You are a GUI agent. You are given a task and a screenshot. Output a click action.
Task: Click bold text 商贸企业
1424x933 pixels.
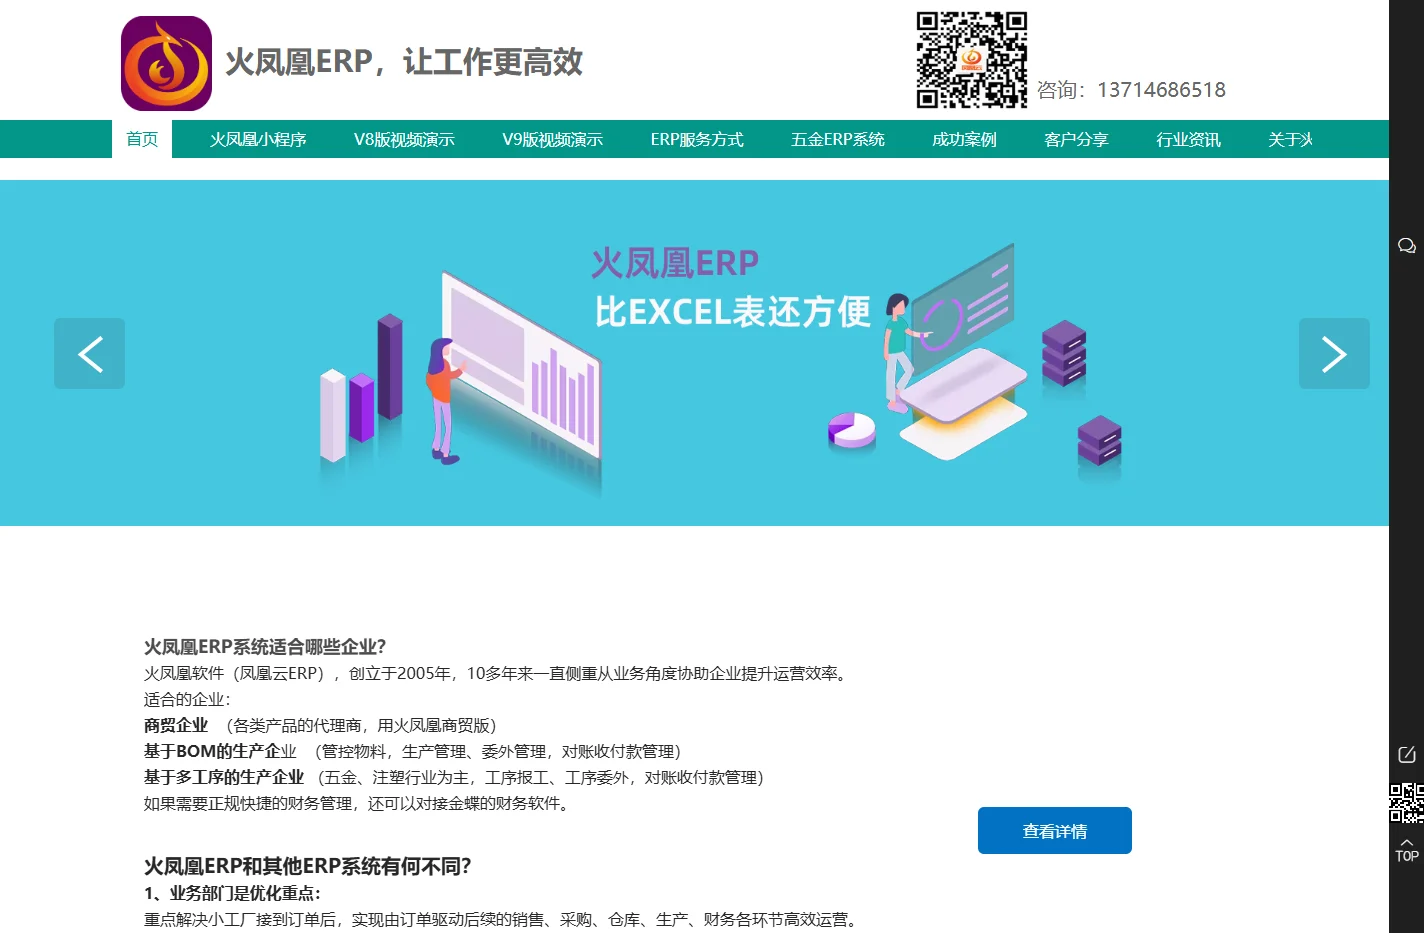(176, 725)
